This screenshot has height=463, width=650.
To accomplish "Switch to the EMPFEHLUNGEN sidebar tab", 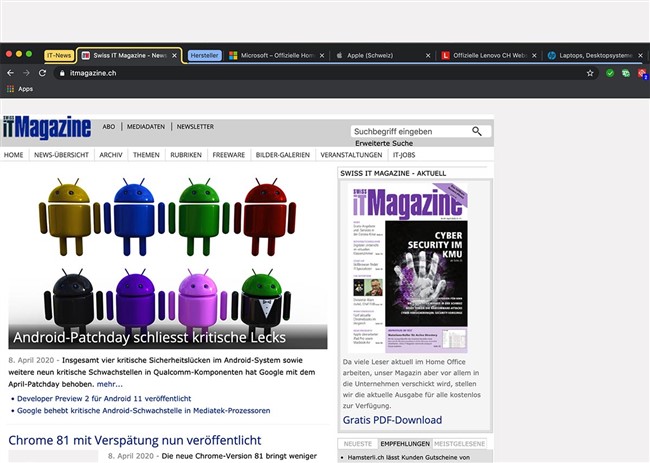I will coord(405,444).
